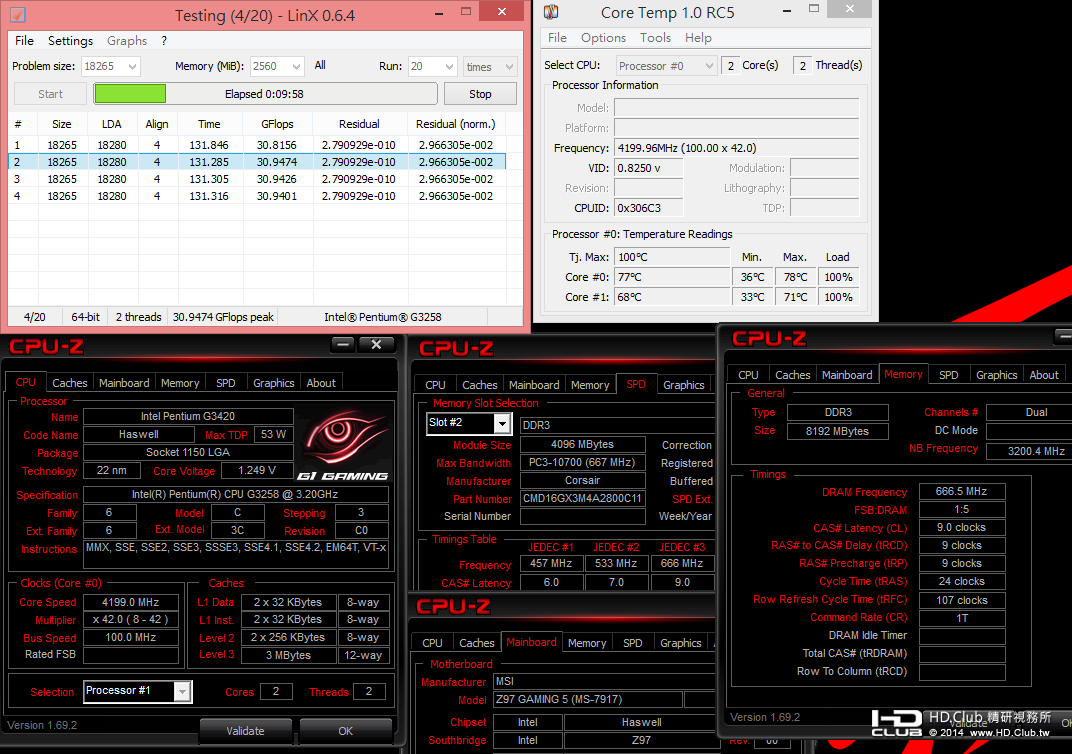Screen dimensions: 1072x754
Task: Click the Specification field Pentium G3258 @ 3.20GHz
Action: [x=236, y=494]
